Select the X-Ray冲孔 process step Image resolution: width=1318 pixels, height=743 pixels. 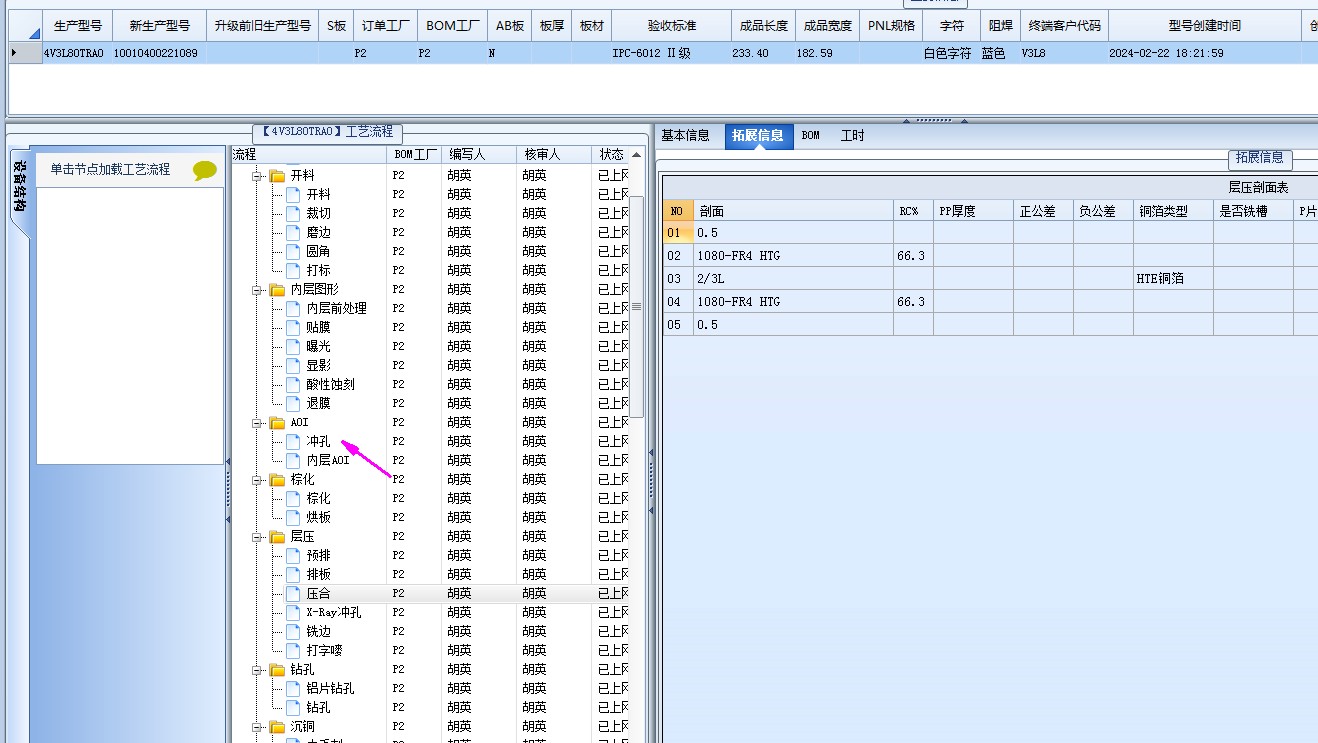[x=334, y=612]
